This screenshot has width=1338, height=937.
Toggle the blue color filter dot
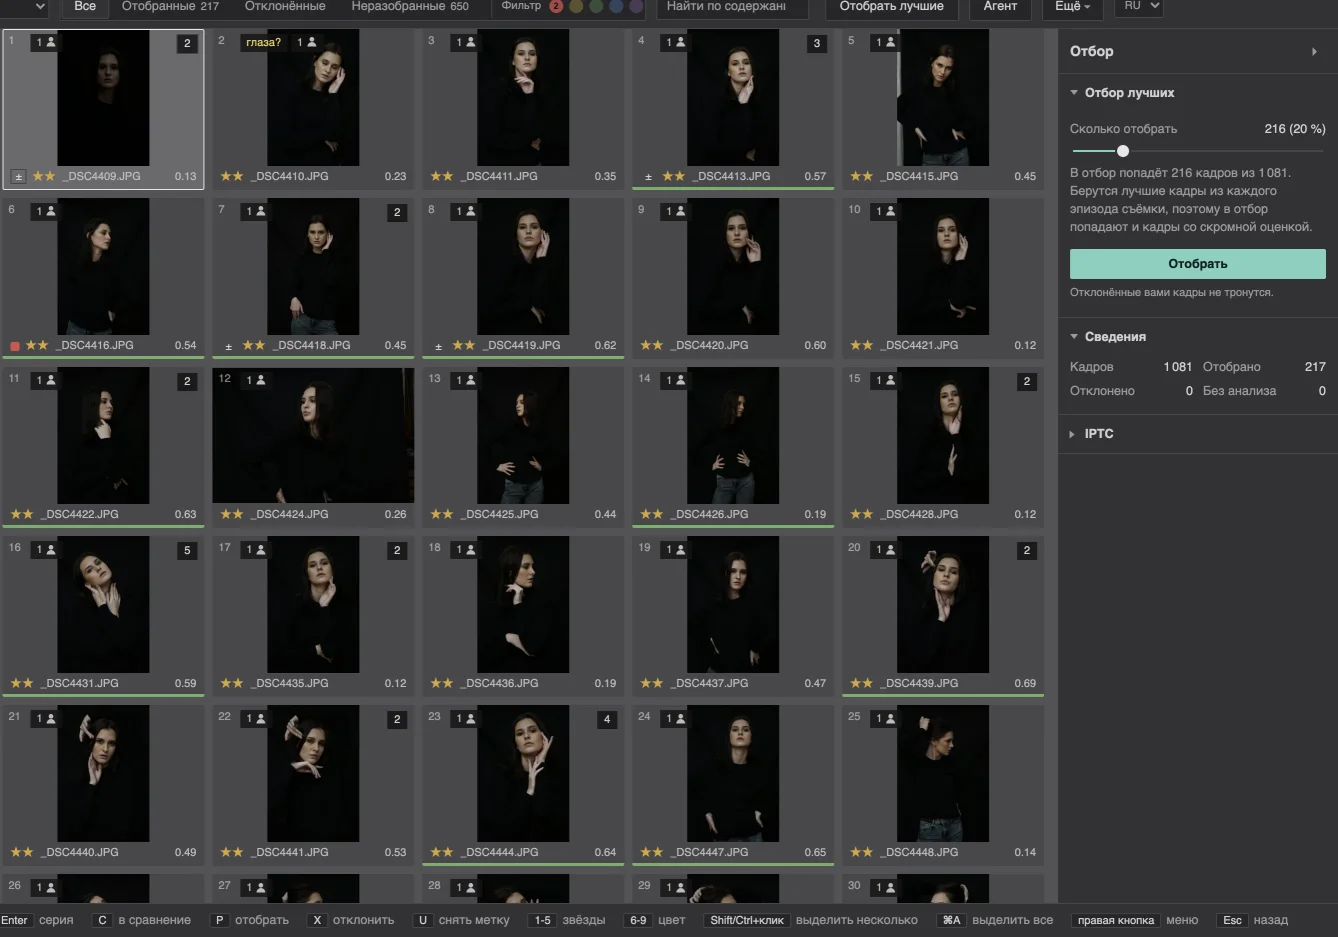click(616, 6)
